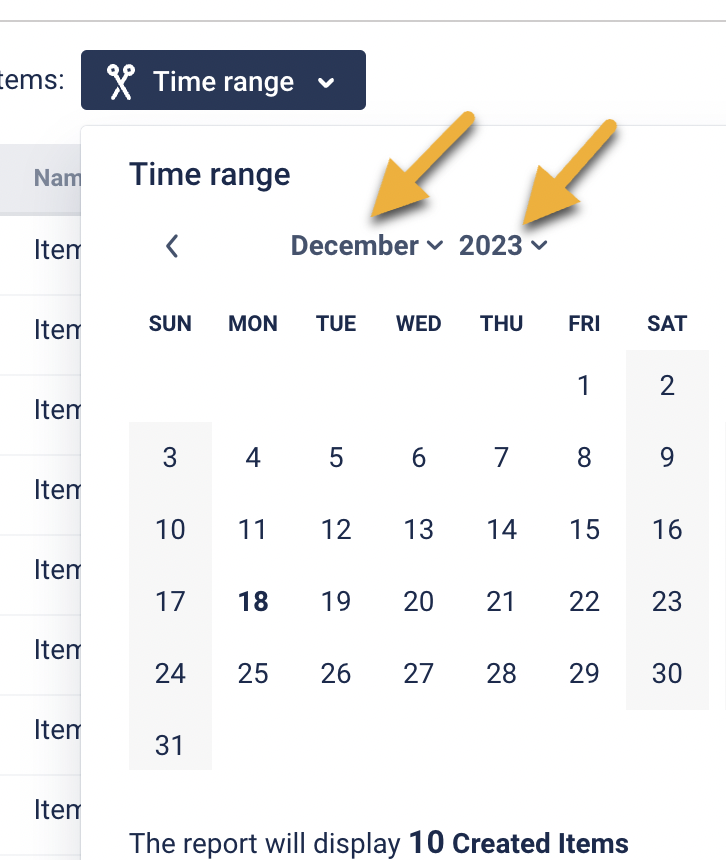
Task: Click December 5 date cell
Action: (336, 458)
